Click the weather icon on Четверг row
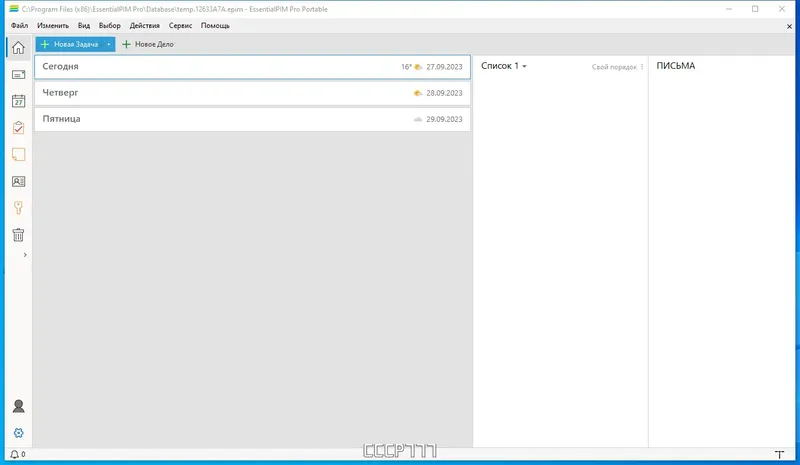 tap(418, 93)
